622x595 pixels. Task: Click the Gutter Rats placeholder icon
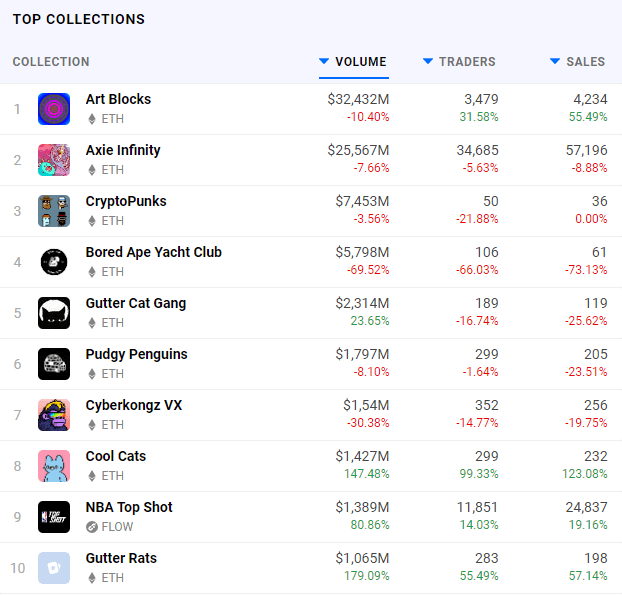[x=54, y=568]
